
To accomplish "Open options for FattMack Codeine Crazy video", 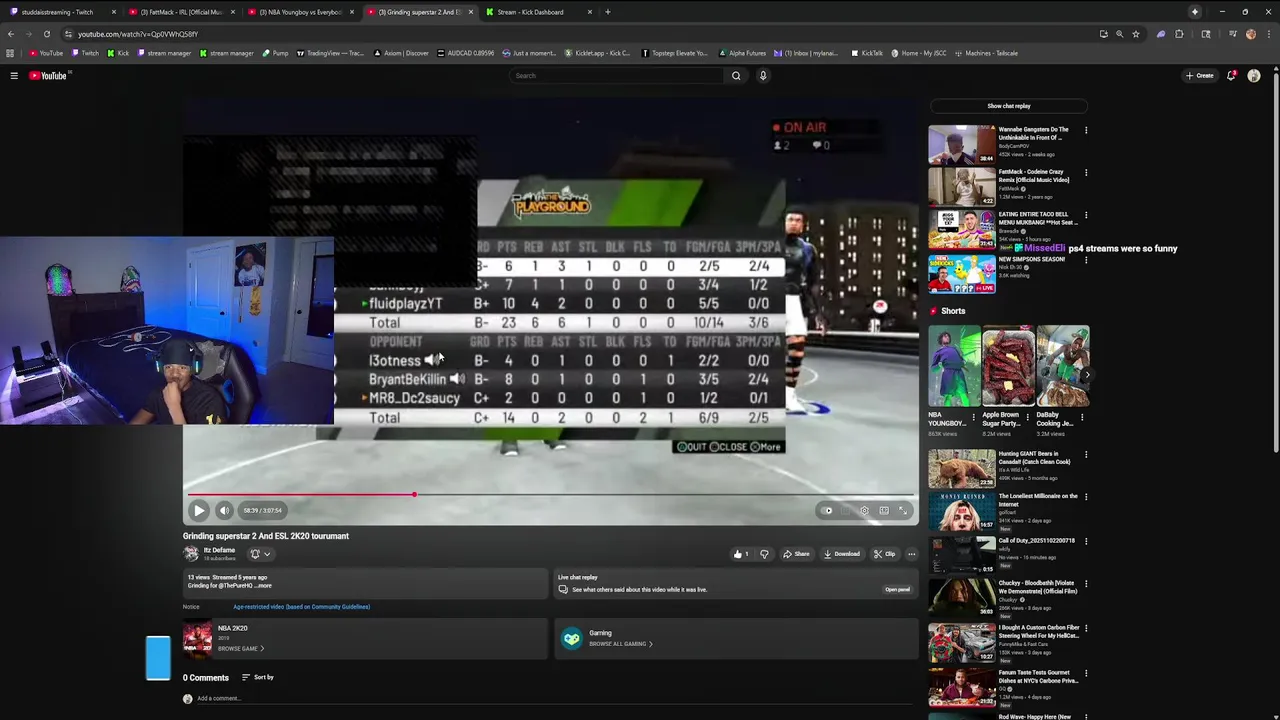I will tap(1086, 173).
